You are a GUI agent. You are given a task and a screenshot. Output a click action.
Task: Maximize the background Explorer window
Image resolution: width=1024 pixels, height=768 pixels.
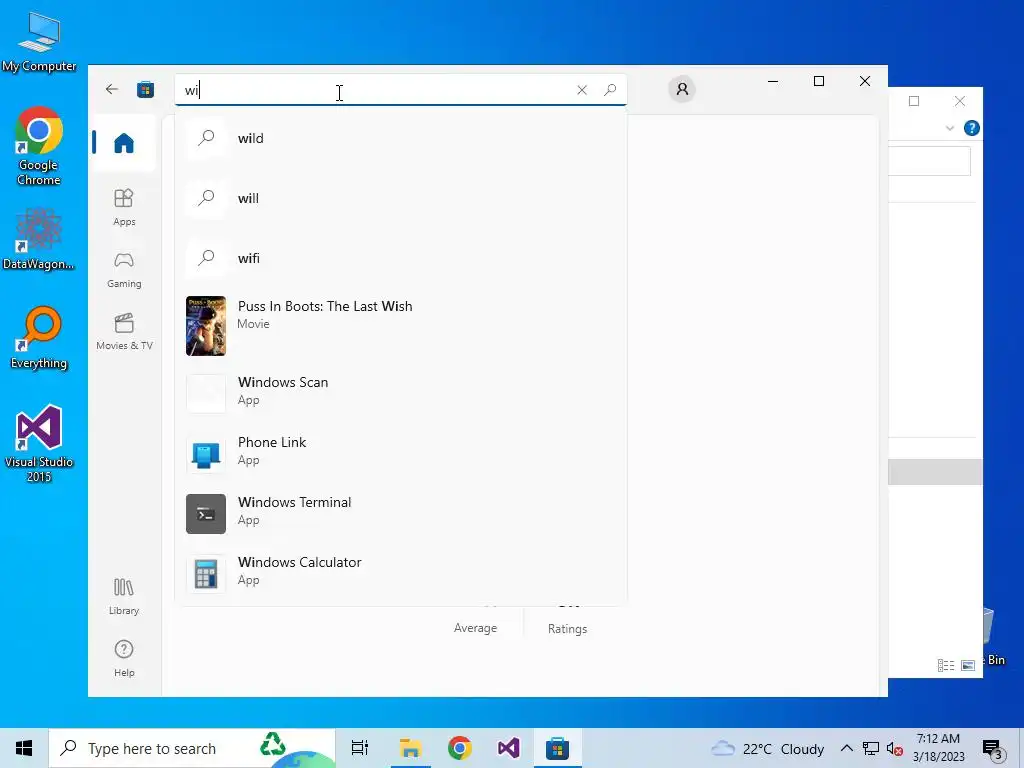point(914,101)
